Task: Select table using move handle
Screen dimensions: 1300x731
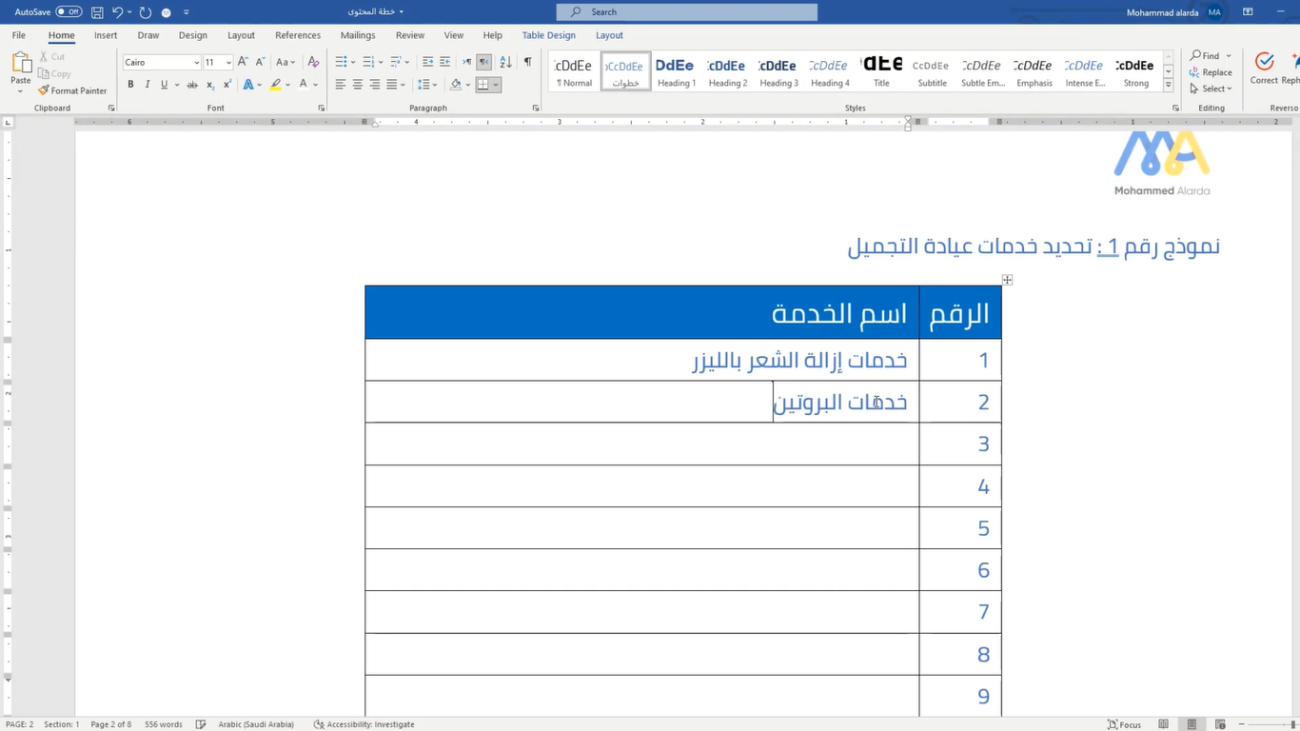Action: [x=1007, y=280]
